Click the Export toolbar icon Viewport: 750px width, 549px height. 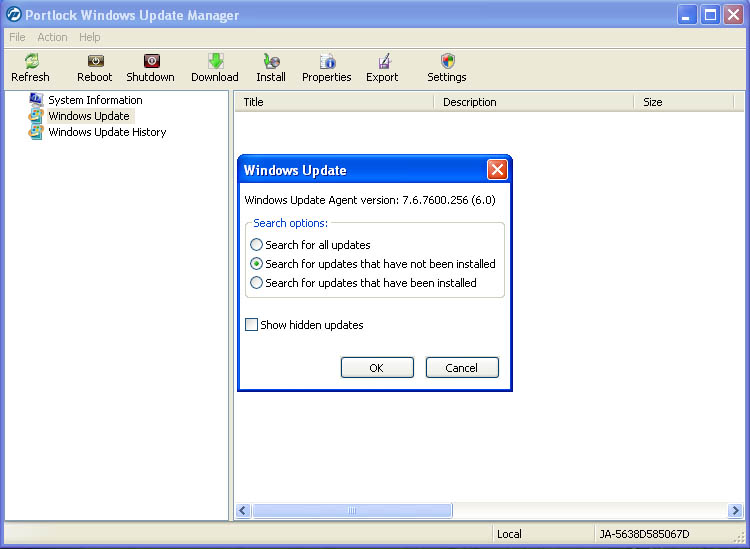click(384, 61)
